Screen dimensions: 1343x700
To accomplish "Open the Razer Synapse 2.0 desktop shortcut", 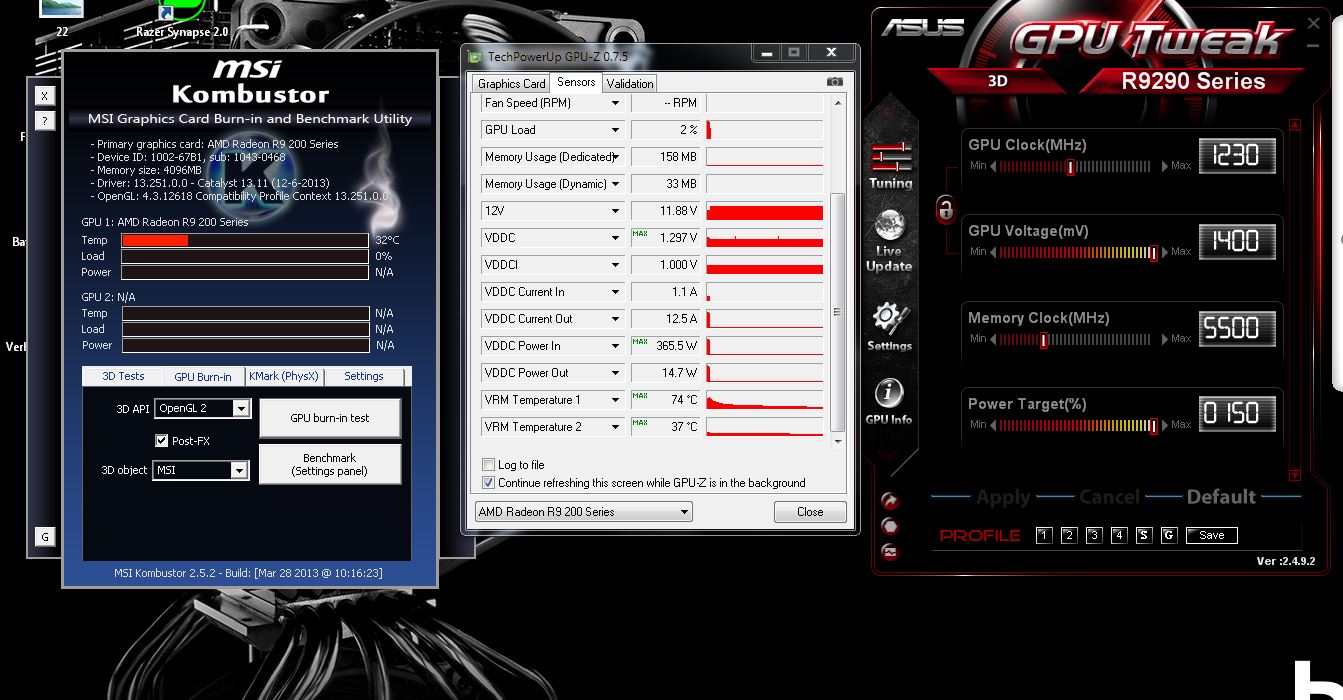I will coord(182,18).
